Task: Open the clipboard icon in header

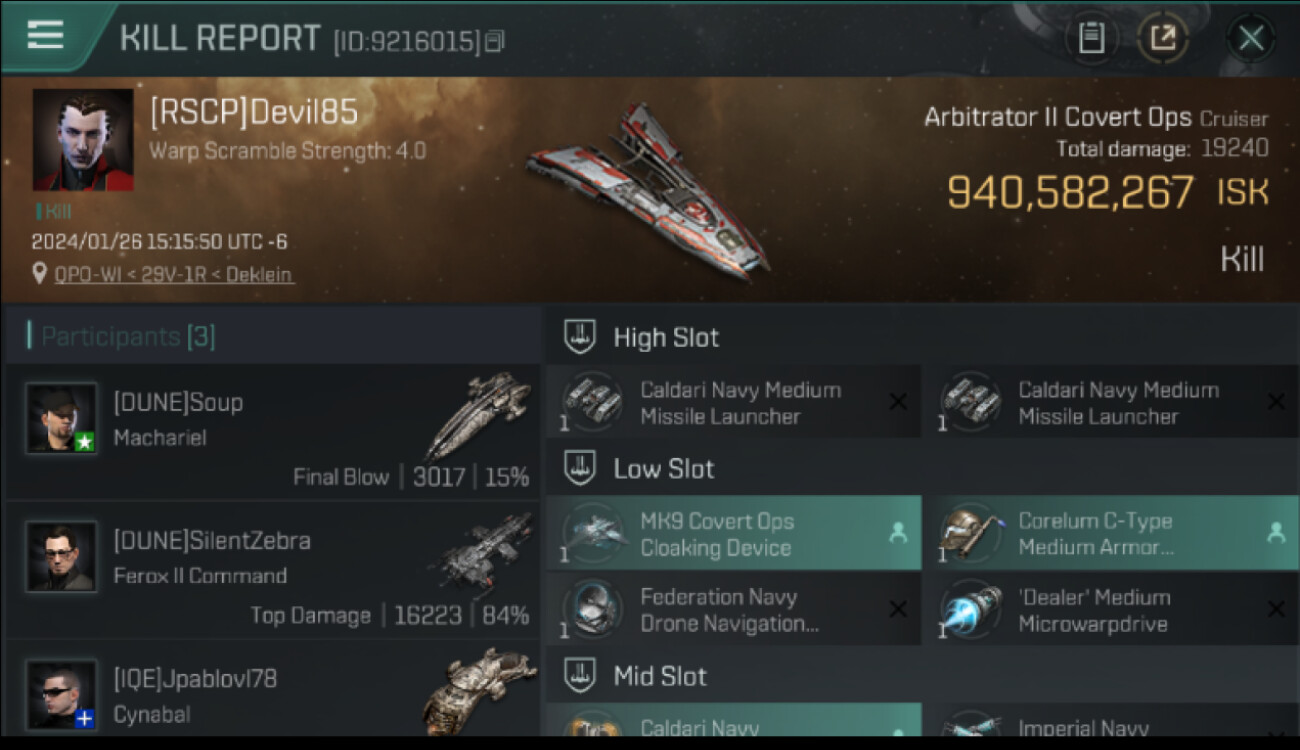Action: pyautogui.click(x=1091, y=39)
